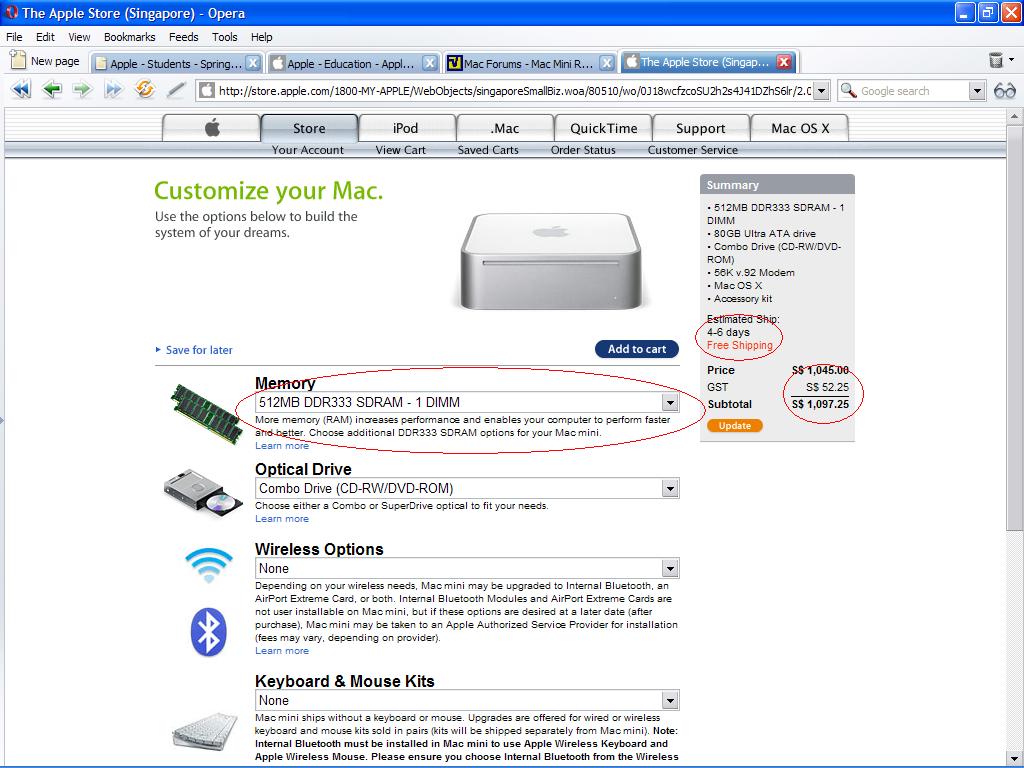This screenshot has width=1024, height=768.
Task: Click the page scrollbar down arrow
Action: tap(1014, 758)
